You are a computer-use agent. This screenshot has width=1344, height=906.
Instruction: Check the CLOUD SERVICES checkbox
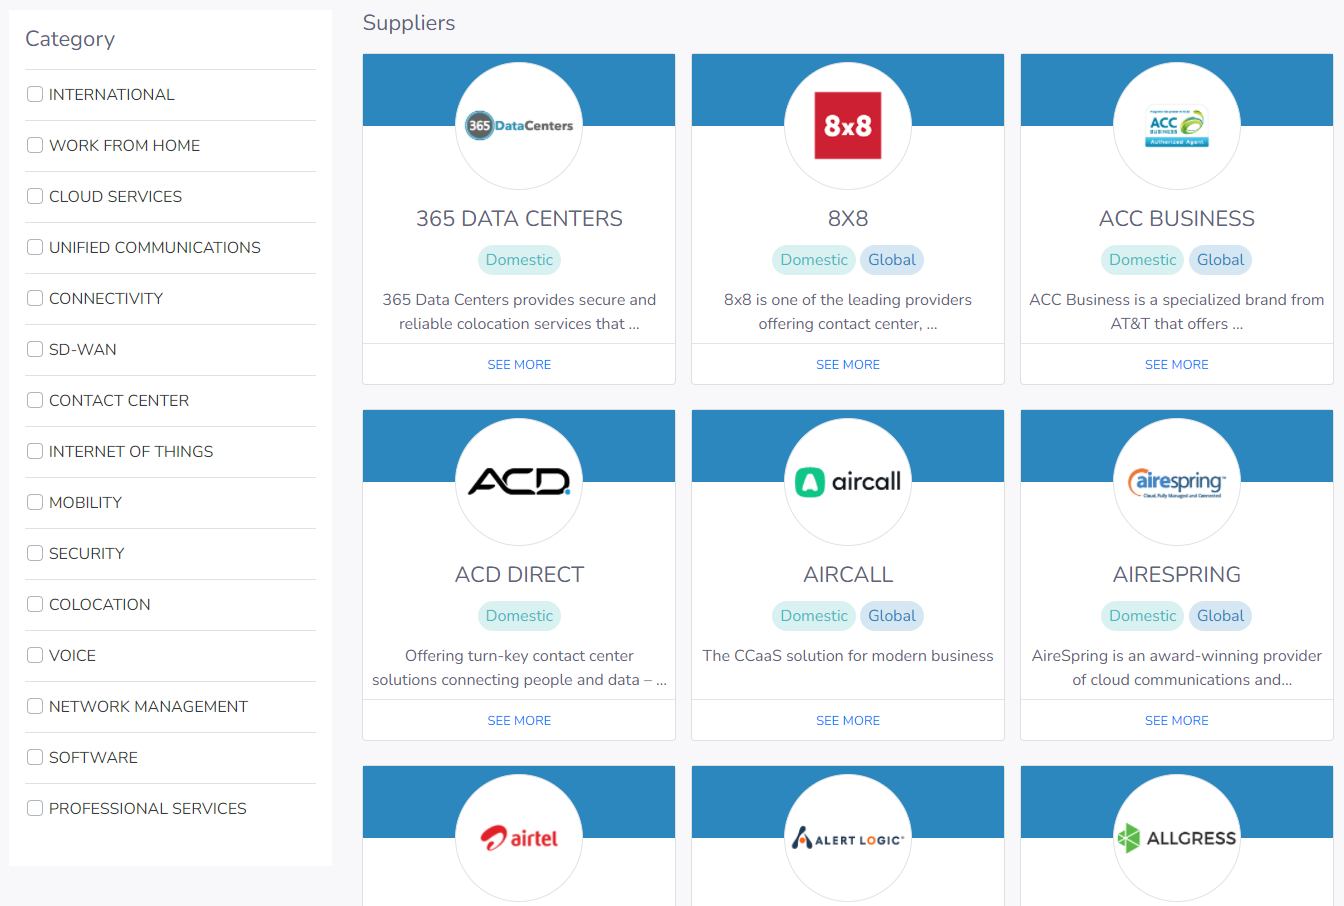point(35,196)
